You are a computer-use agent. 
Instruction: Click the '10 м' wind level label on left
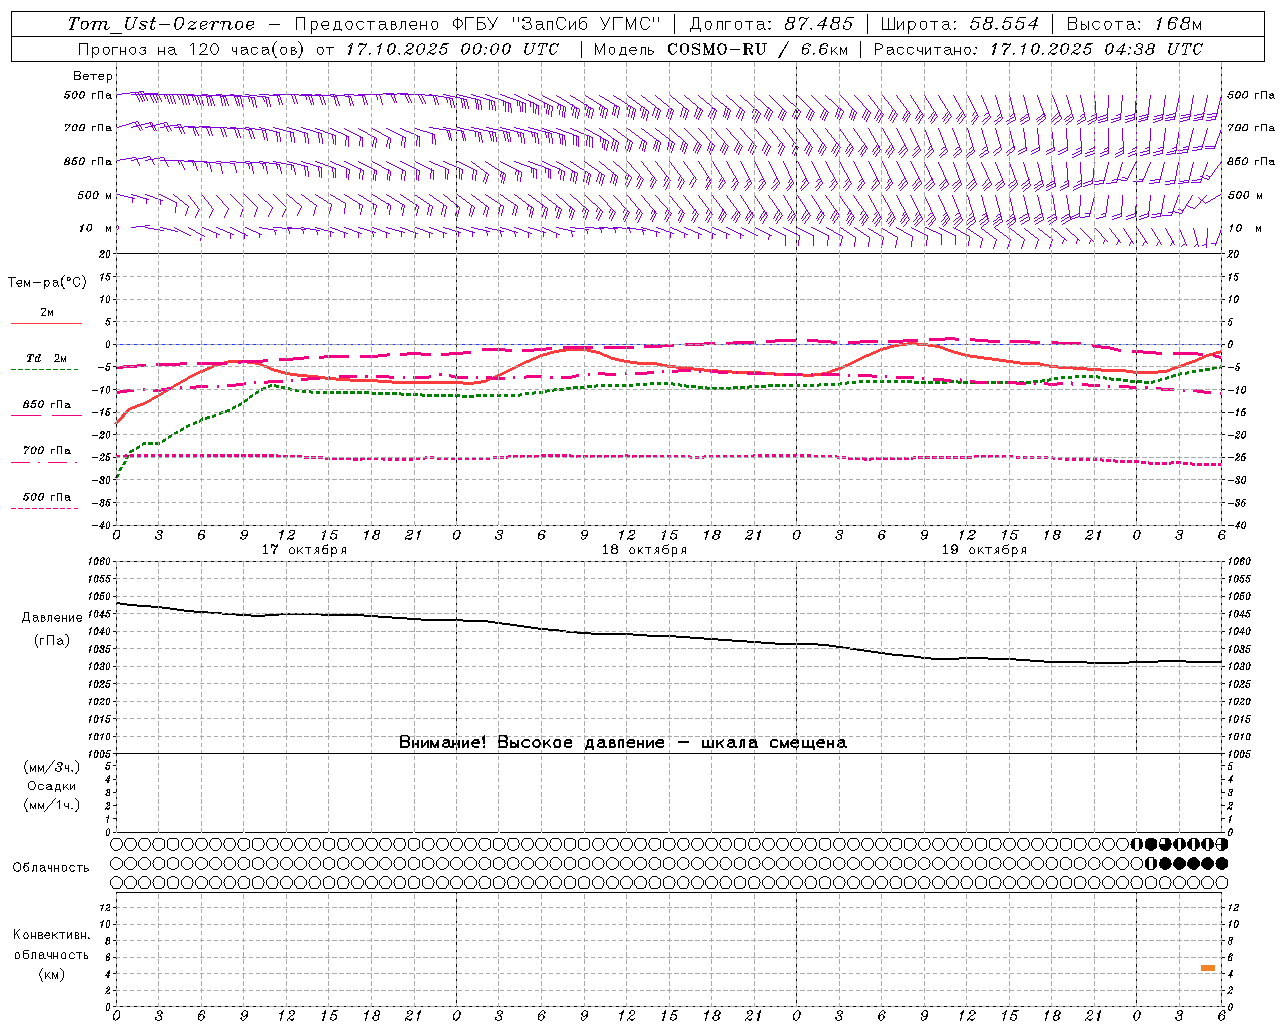tap(95, 228)
